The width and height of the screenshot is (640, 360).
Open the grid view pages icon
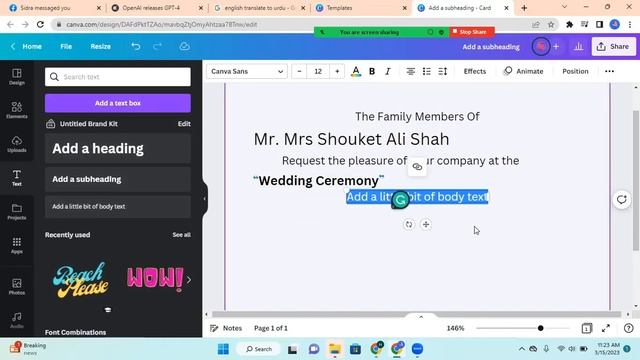[x=587, y=328]
